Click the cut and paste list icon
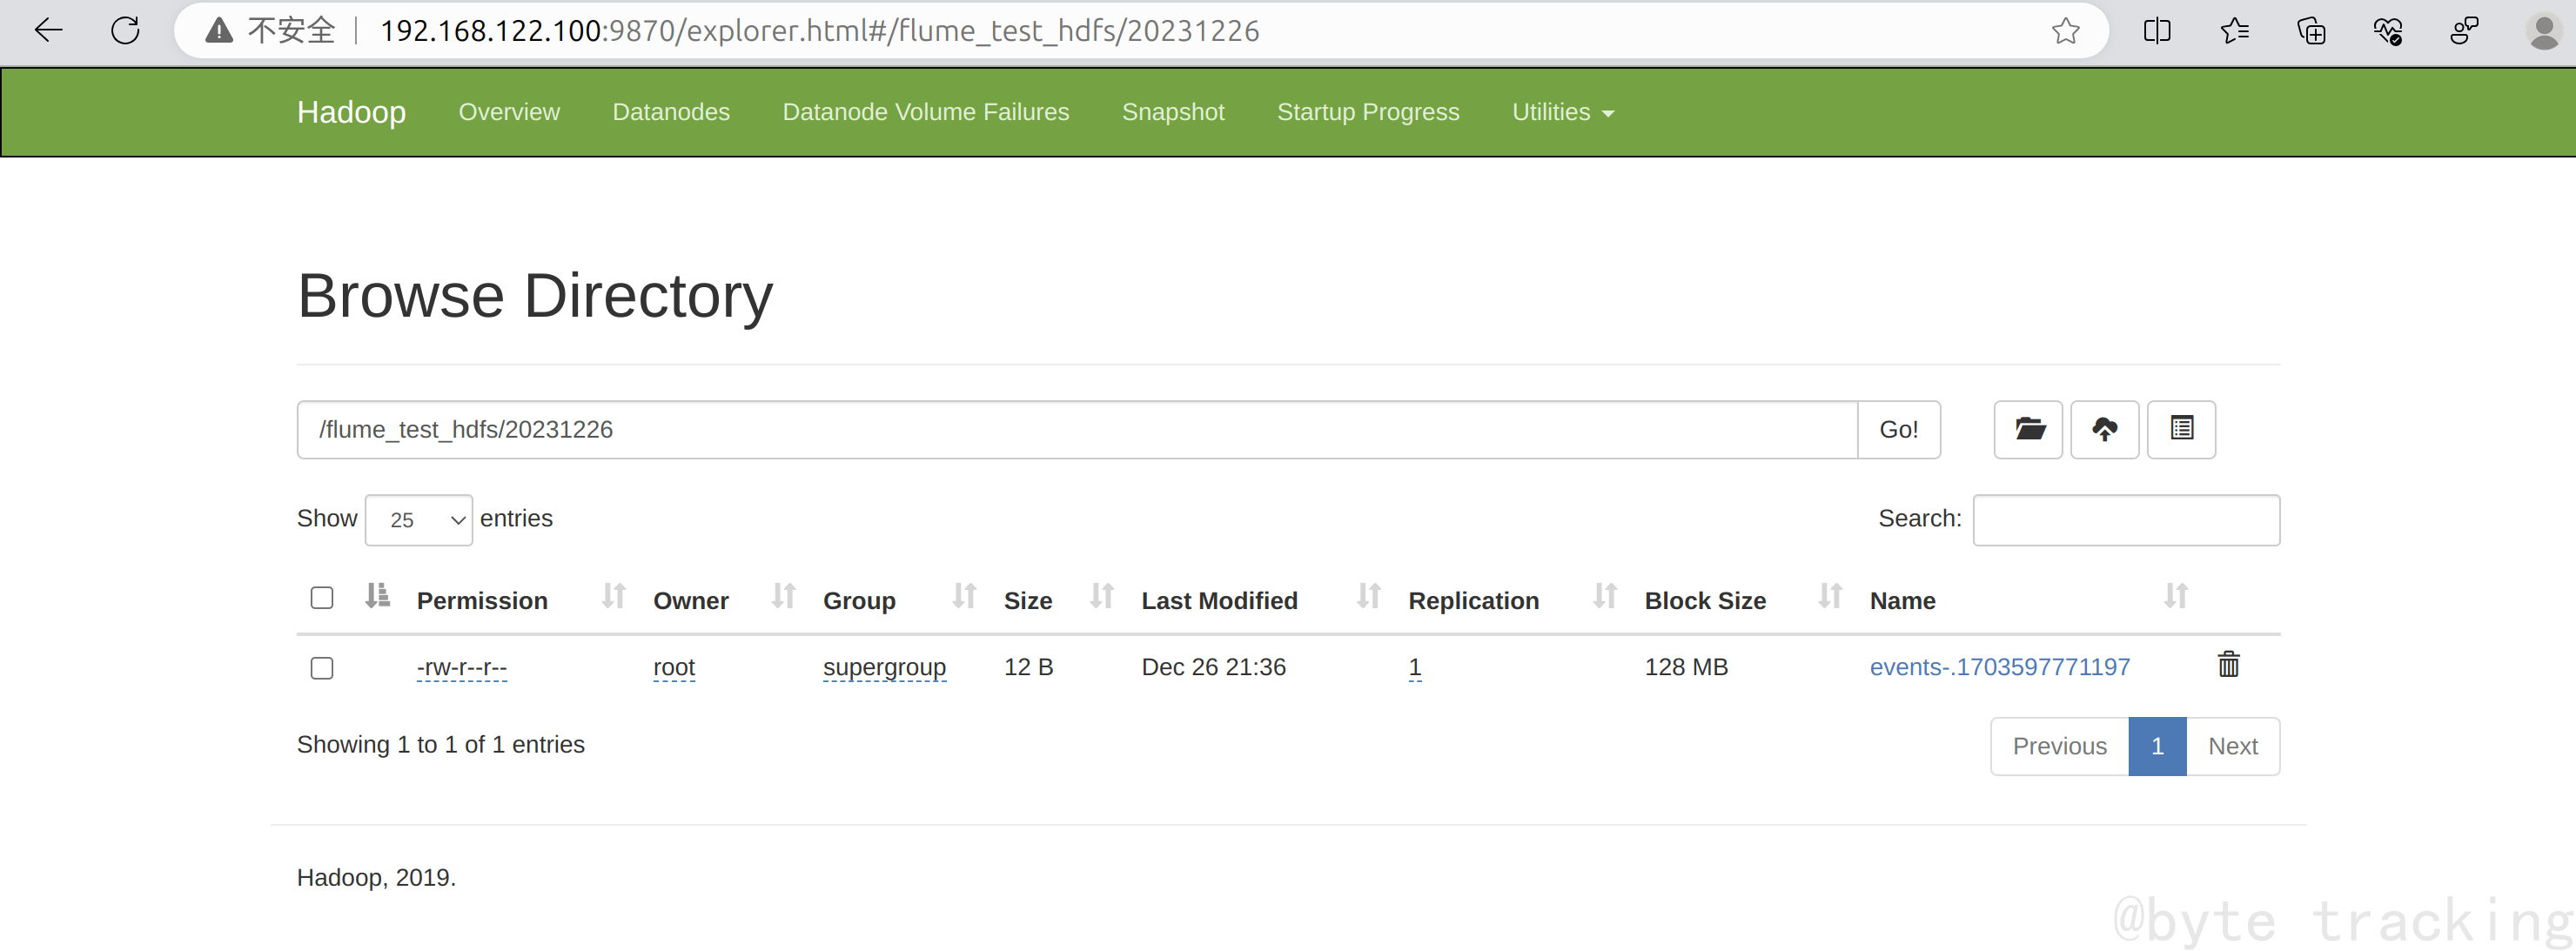This screenshot has height=951, width=2576. tap(2181, 430)
